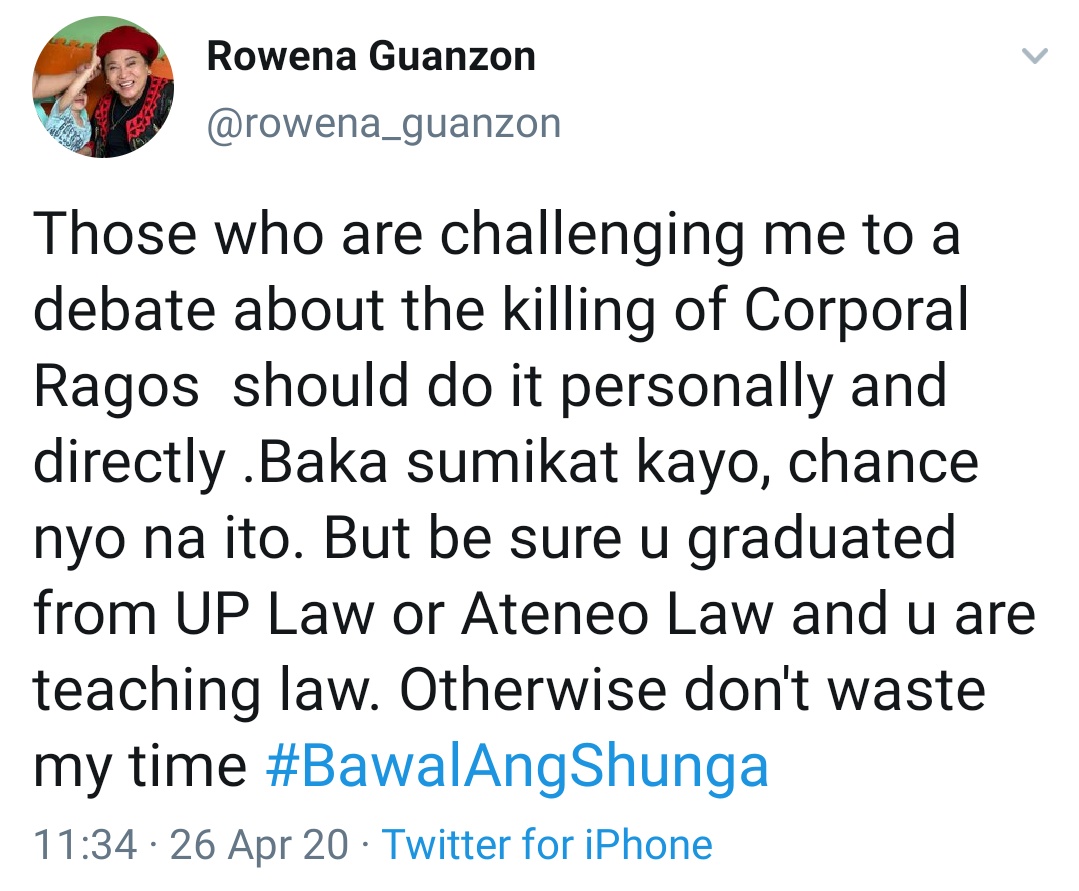Click the 26 Apr 20 tweet date
Screen dimensions: 1079x891
point(260,844)
